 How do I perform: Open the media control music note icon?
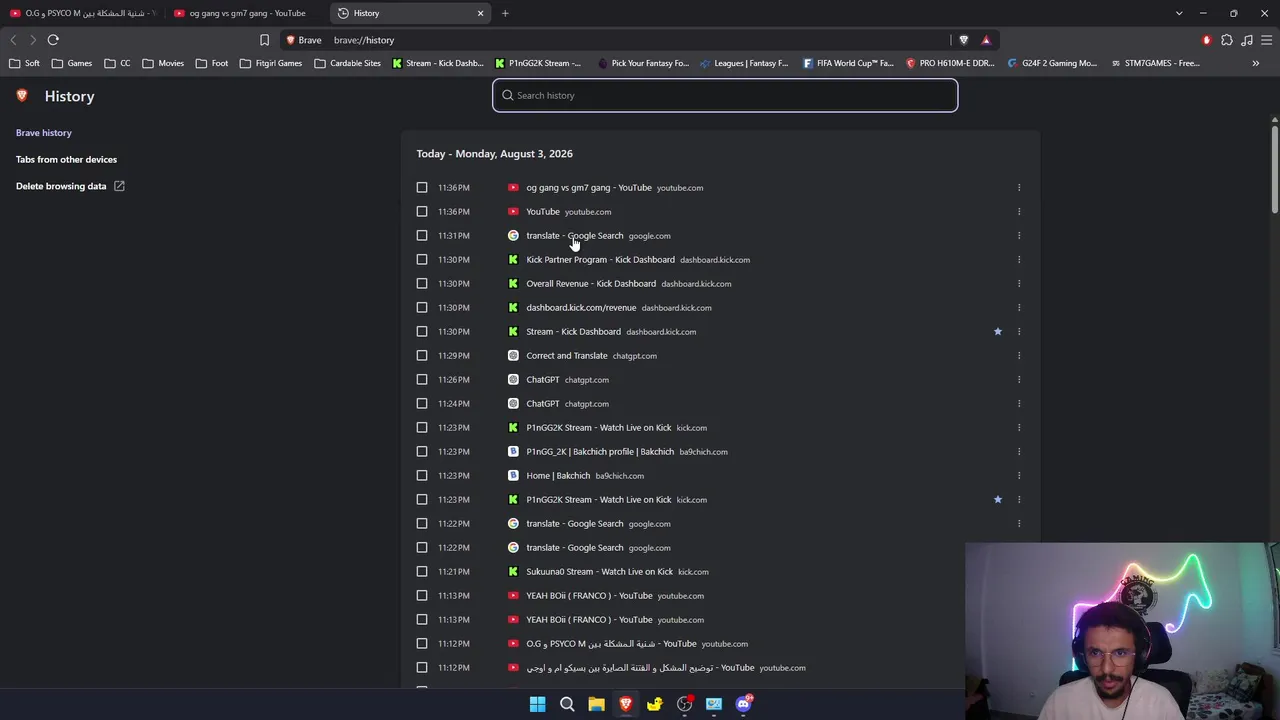tap(1247, 40)
